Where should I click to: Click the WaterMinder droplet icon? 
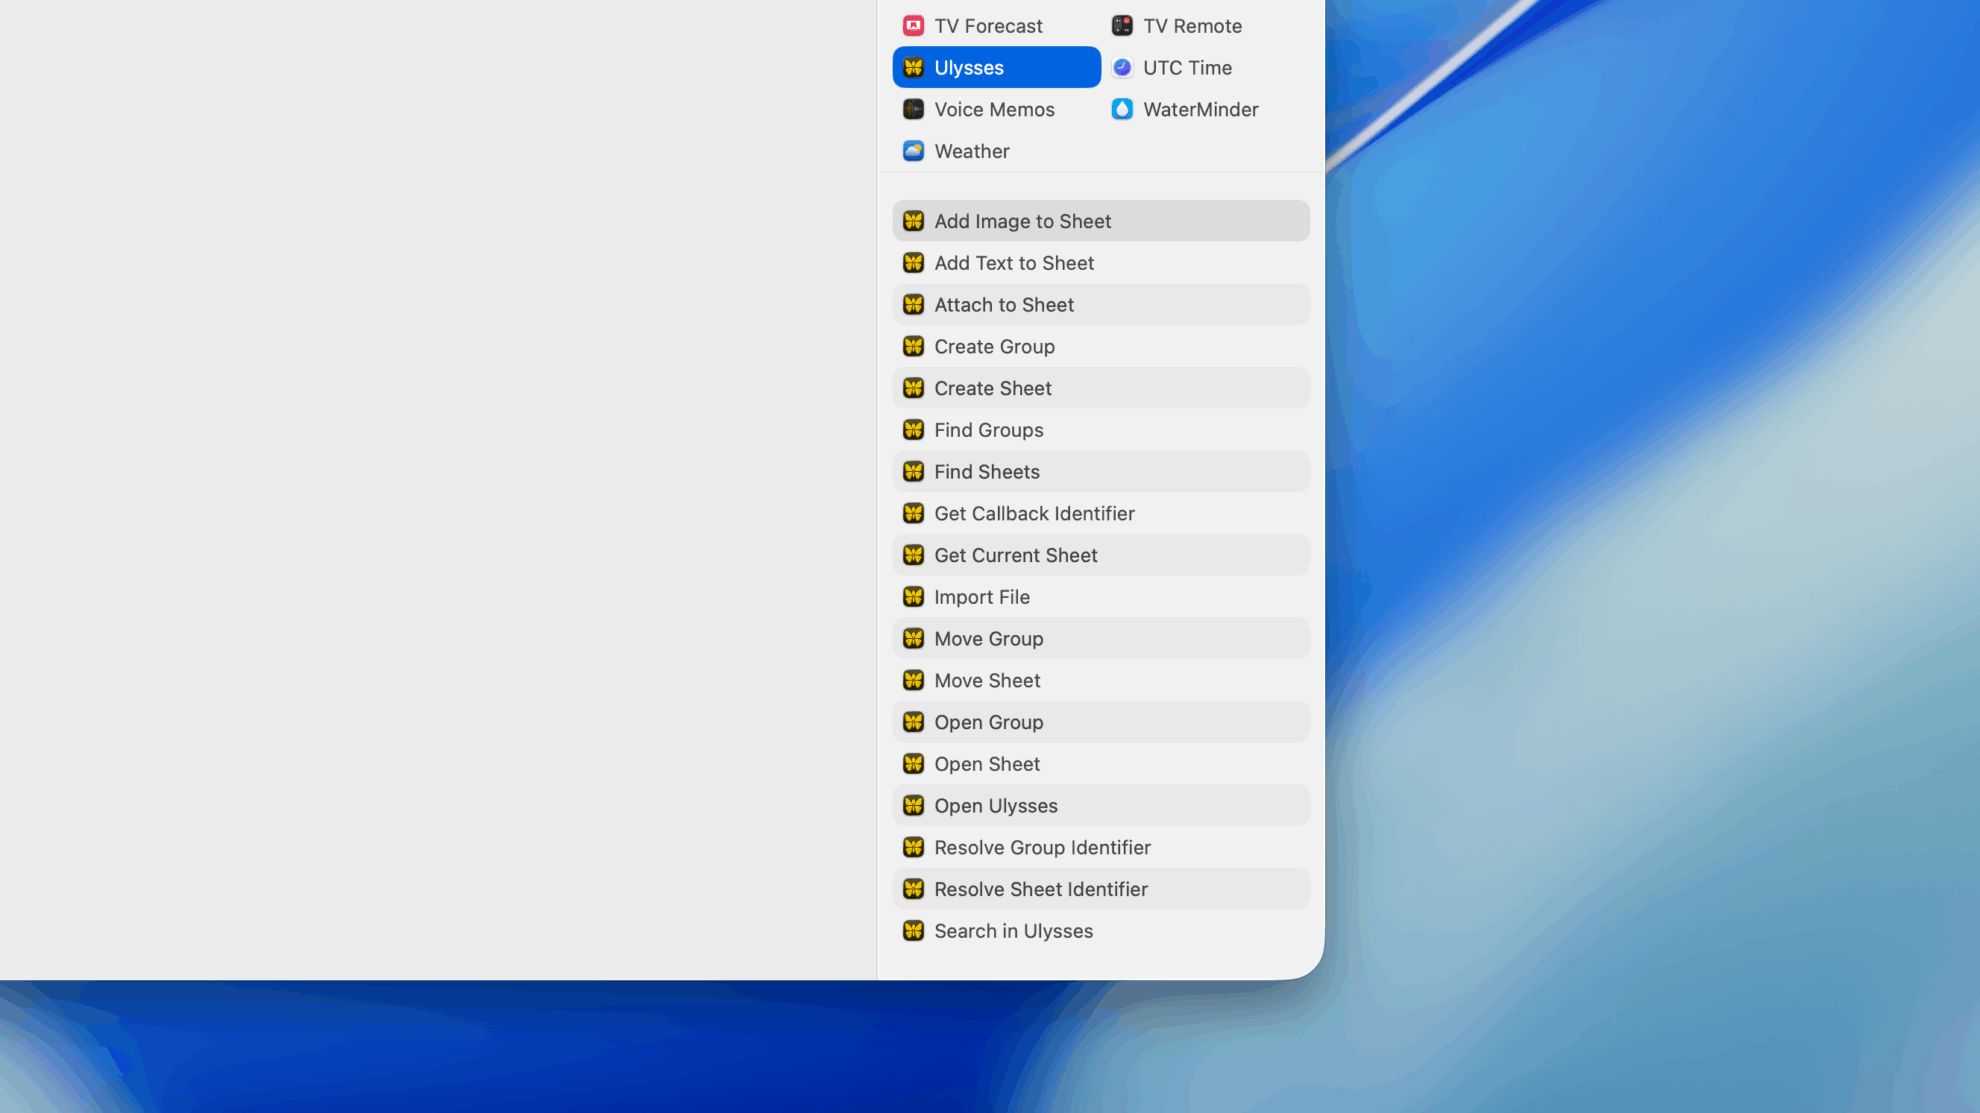point(1122,109)
